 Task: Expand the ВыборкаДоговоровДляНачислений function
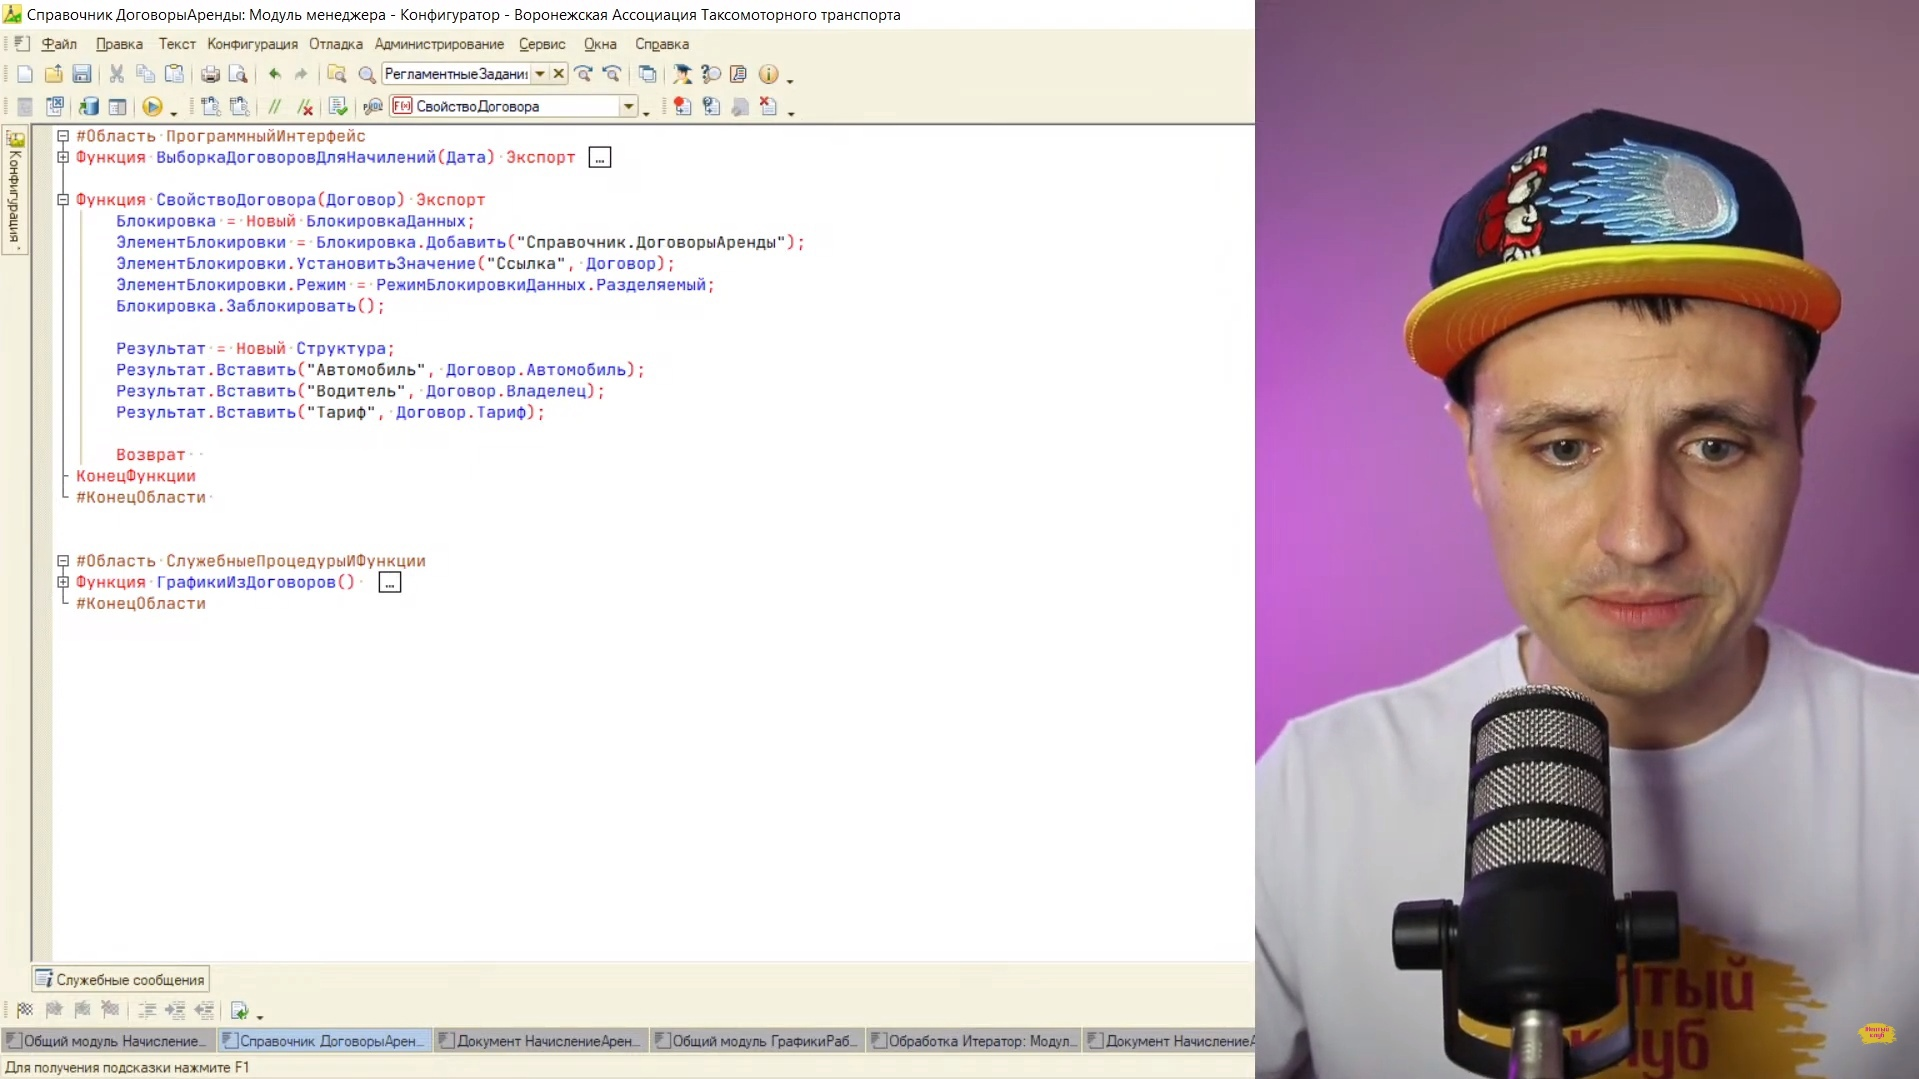click(63, 157)
